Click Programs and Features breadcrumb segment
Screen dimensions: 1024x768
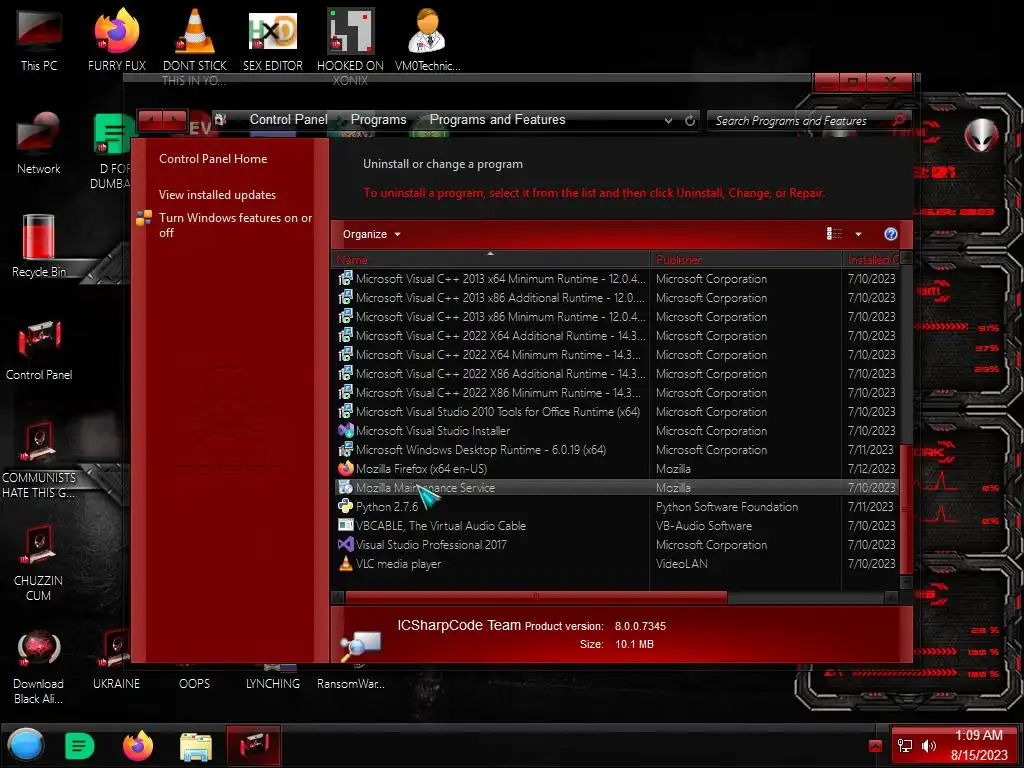click(x=497, y=120)
